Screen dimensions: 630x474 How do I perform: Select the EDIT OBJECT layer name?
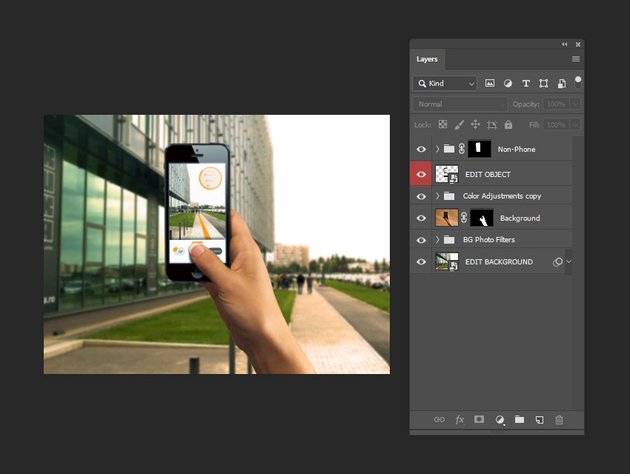pyautogui.click(x=488, y=174)
